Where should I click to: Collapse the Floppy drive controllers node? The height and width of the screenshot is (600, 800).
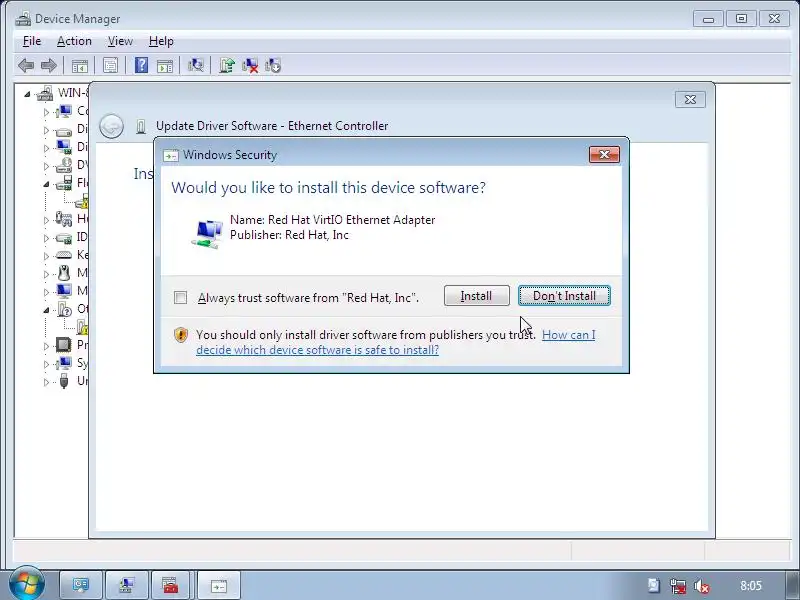(46, 184)
